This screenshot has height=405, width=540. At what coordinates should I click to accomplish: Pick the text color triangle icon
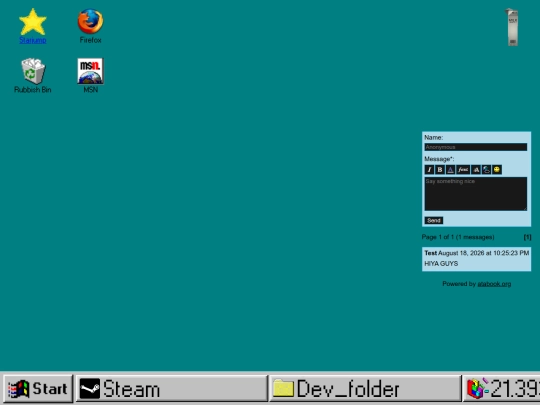click(x=450, y=169)
